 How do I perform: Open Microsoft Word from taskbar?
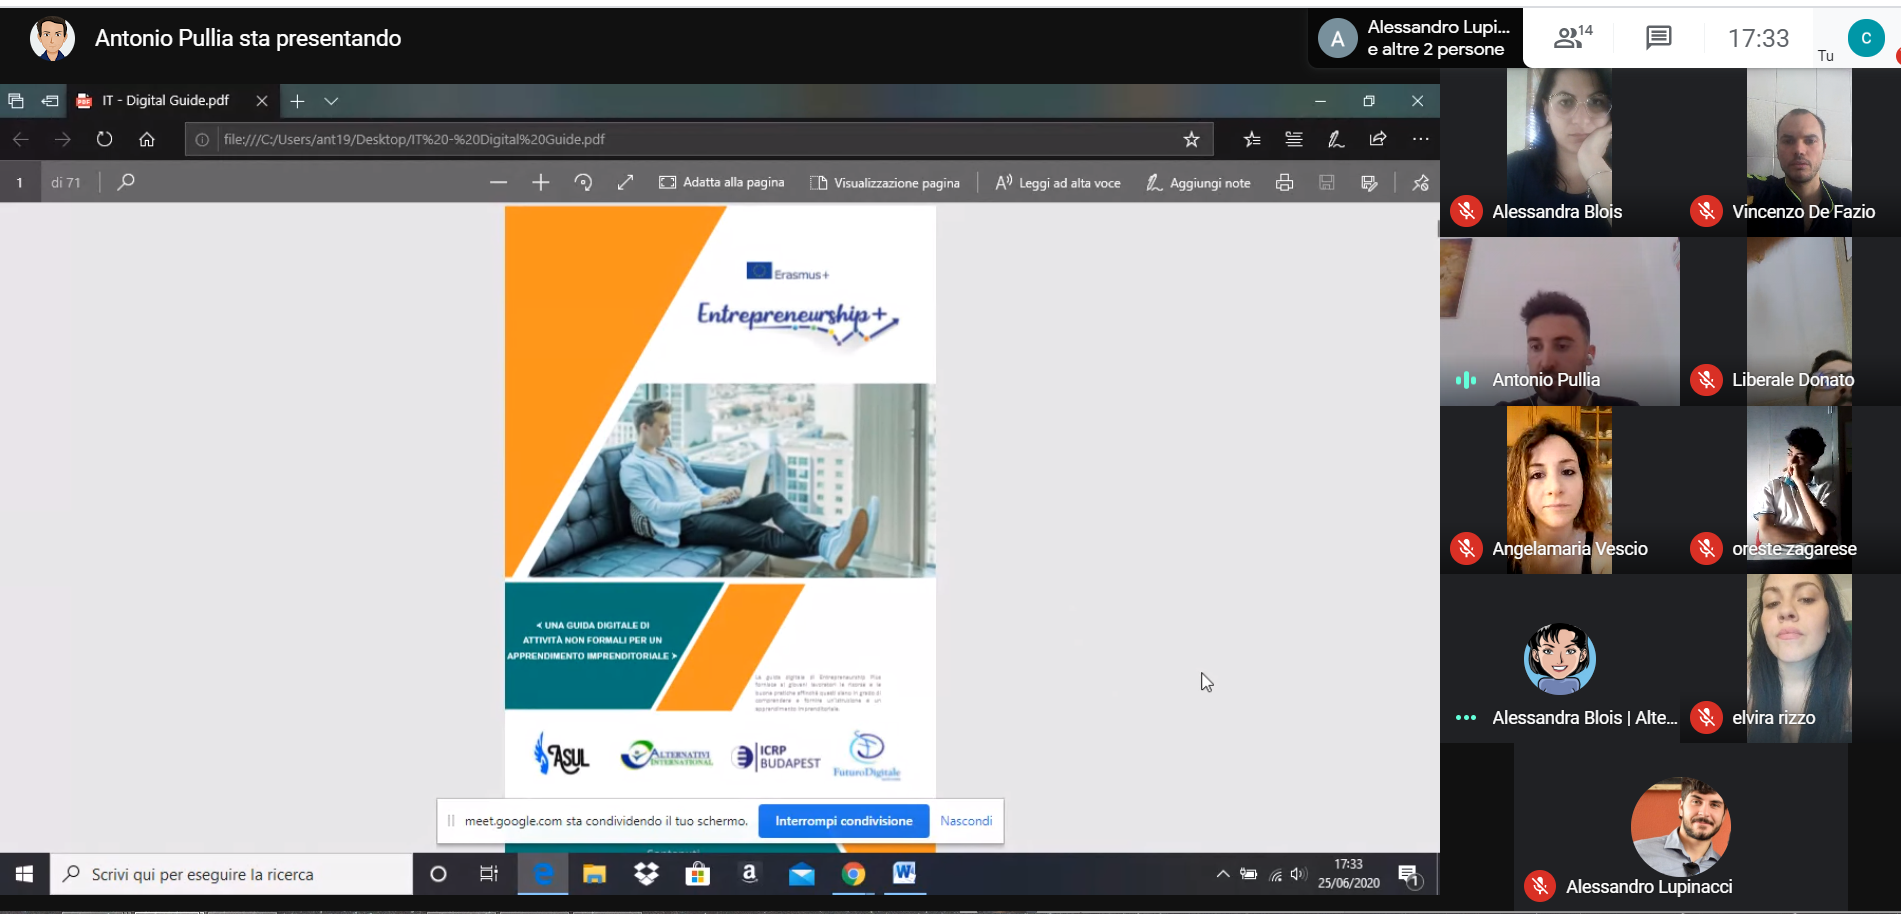tap(905, 874)
